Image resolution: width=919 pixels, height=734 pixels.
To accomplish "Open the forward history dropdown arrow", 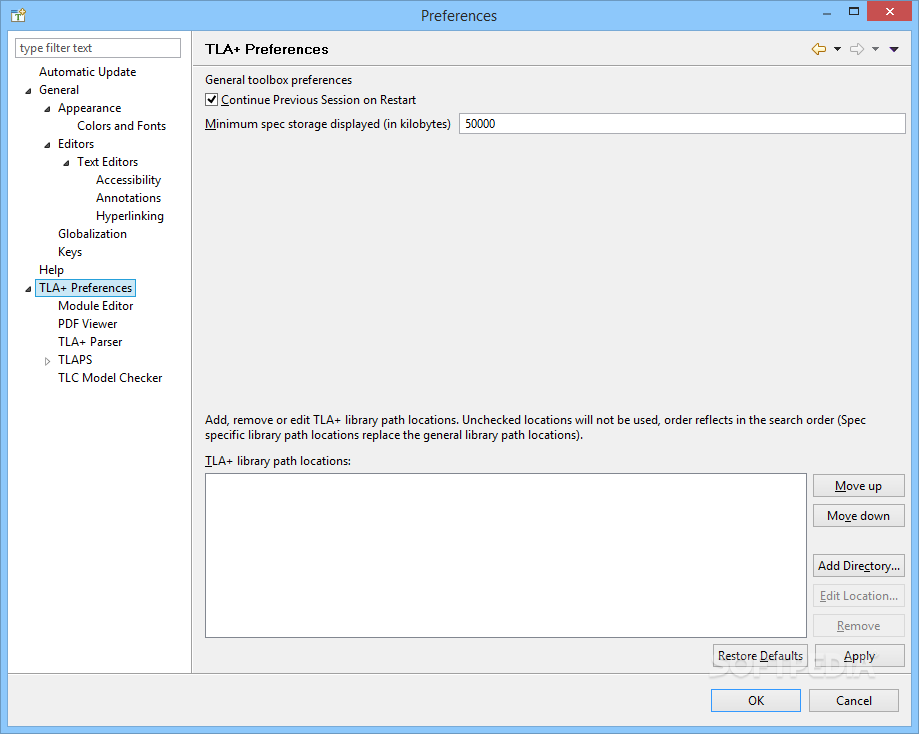I will pyautogui.click(x=875, y=49).
